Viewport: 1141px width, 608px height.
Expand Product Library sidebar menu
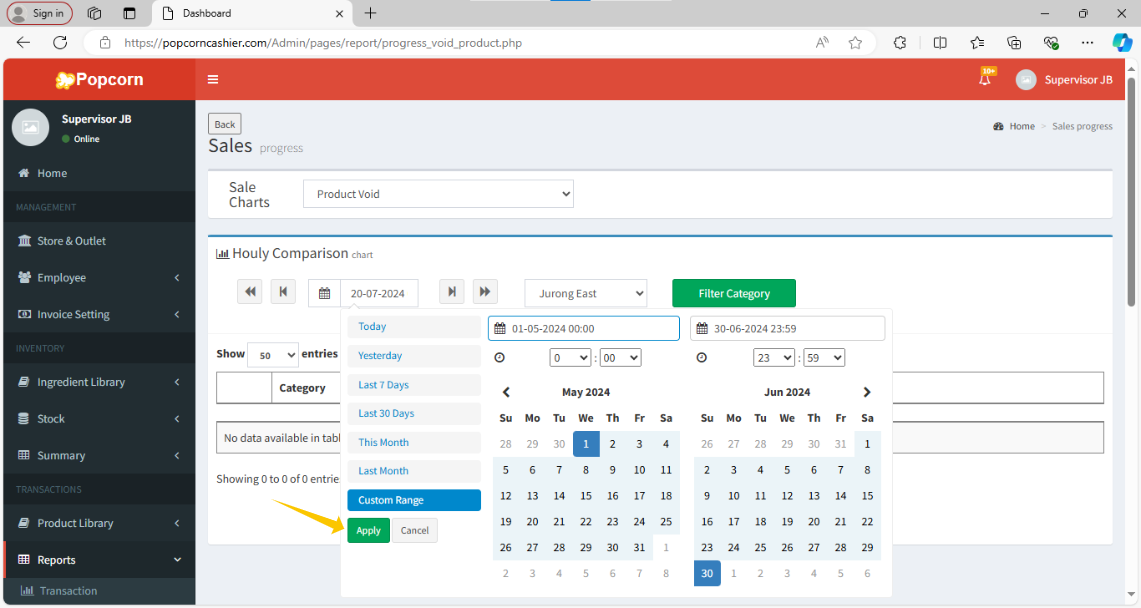click(x=99, y=523)
